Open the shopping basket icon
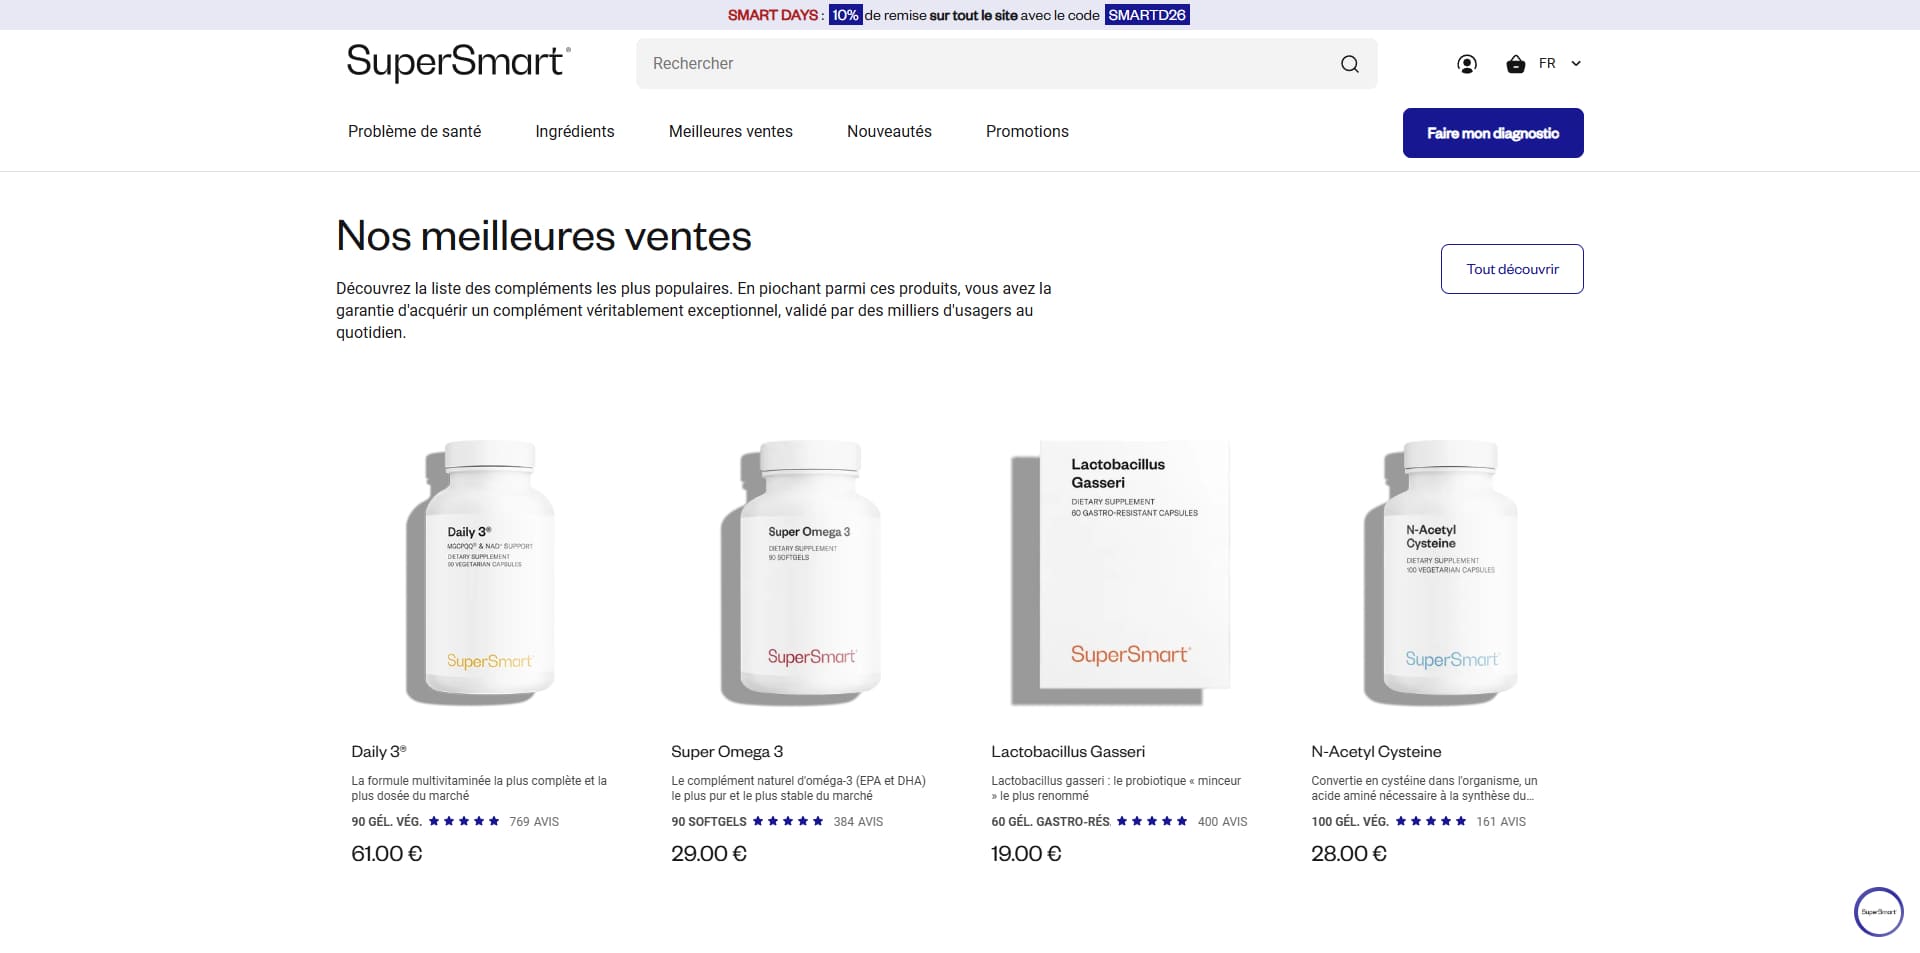Image resolution: width=1920 pixels, height=953 pixels. (1516, 64)
